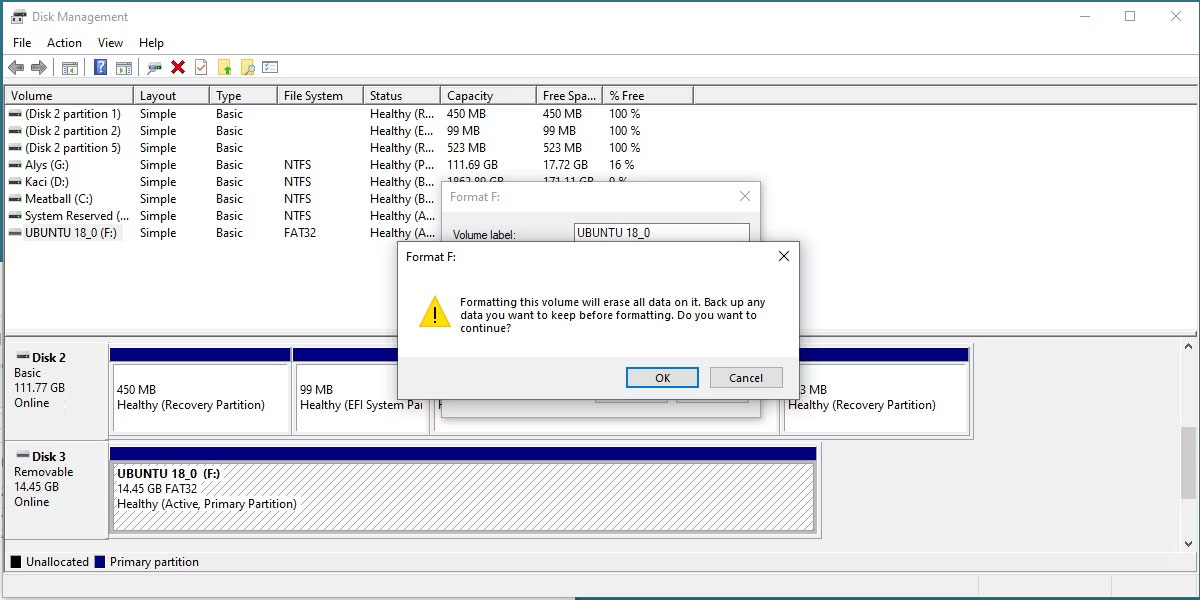Sort list by Capacity column header
The height and width of the screenshot is (600, 1200).
(488, 96)
